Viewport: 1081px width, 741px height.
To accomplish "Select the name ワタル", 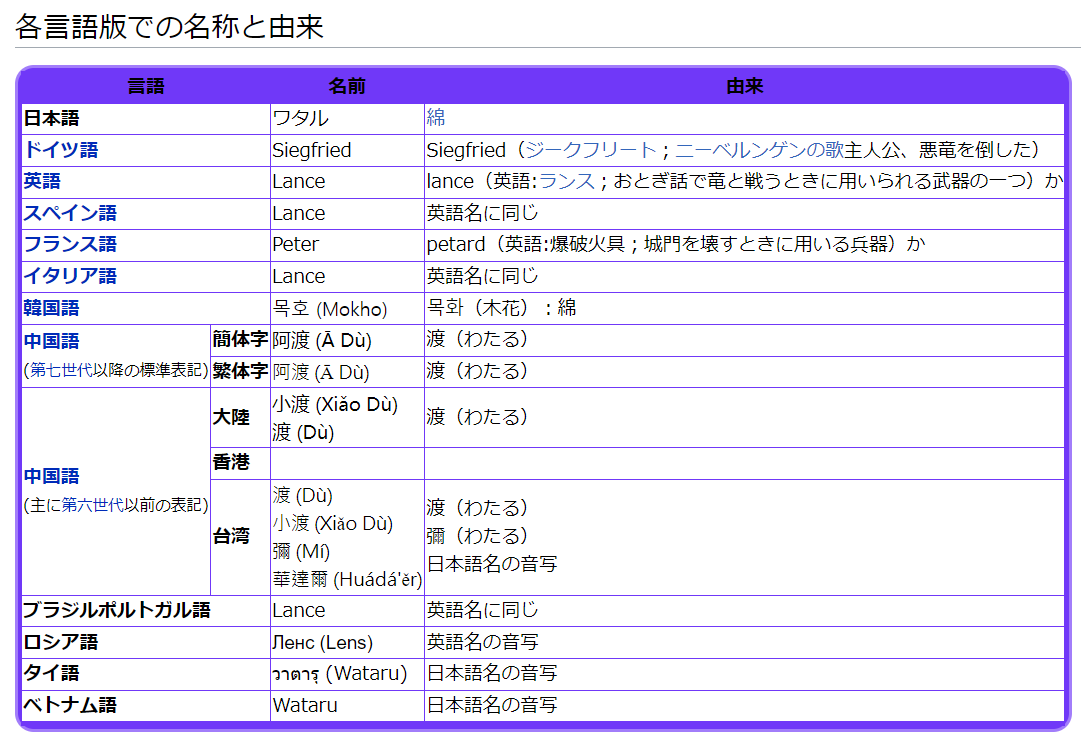I will pos(301,118).
